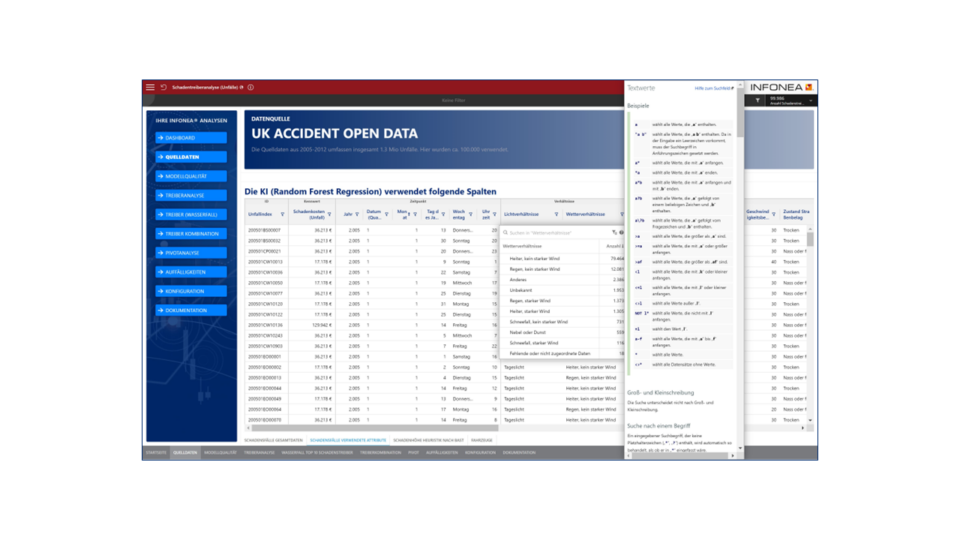Switch to SCHADENSFÄLLE VERWENDETE ATTRIBUTE sub-tab
Viewport: 960px width, 540px height.
click(348, 440)
